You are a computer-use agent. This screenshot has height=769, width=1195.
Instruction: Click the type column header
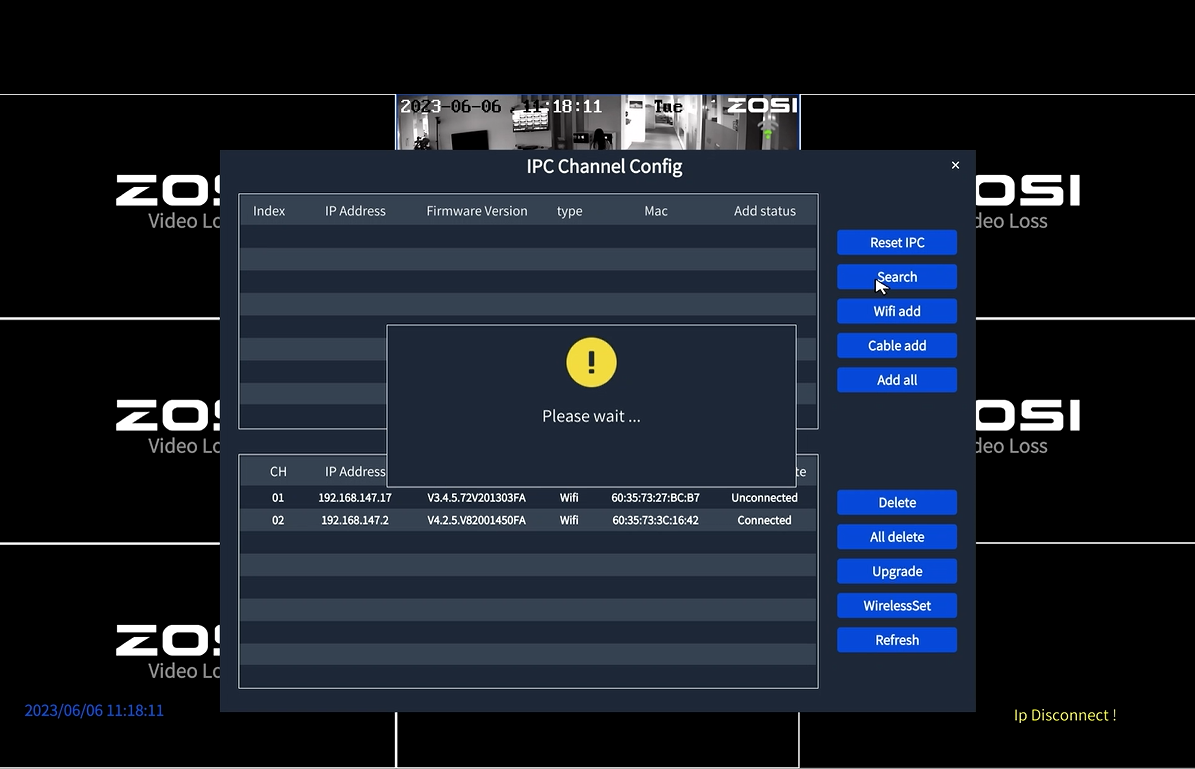tap(569, 211)
